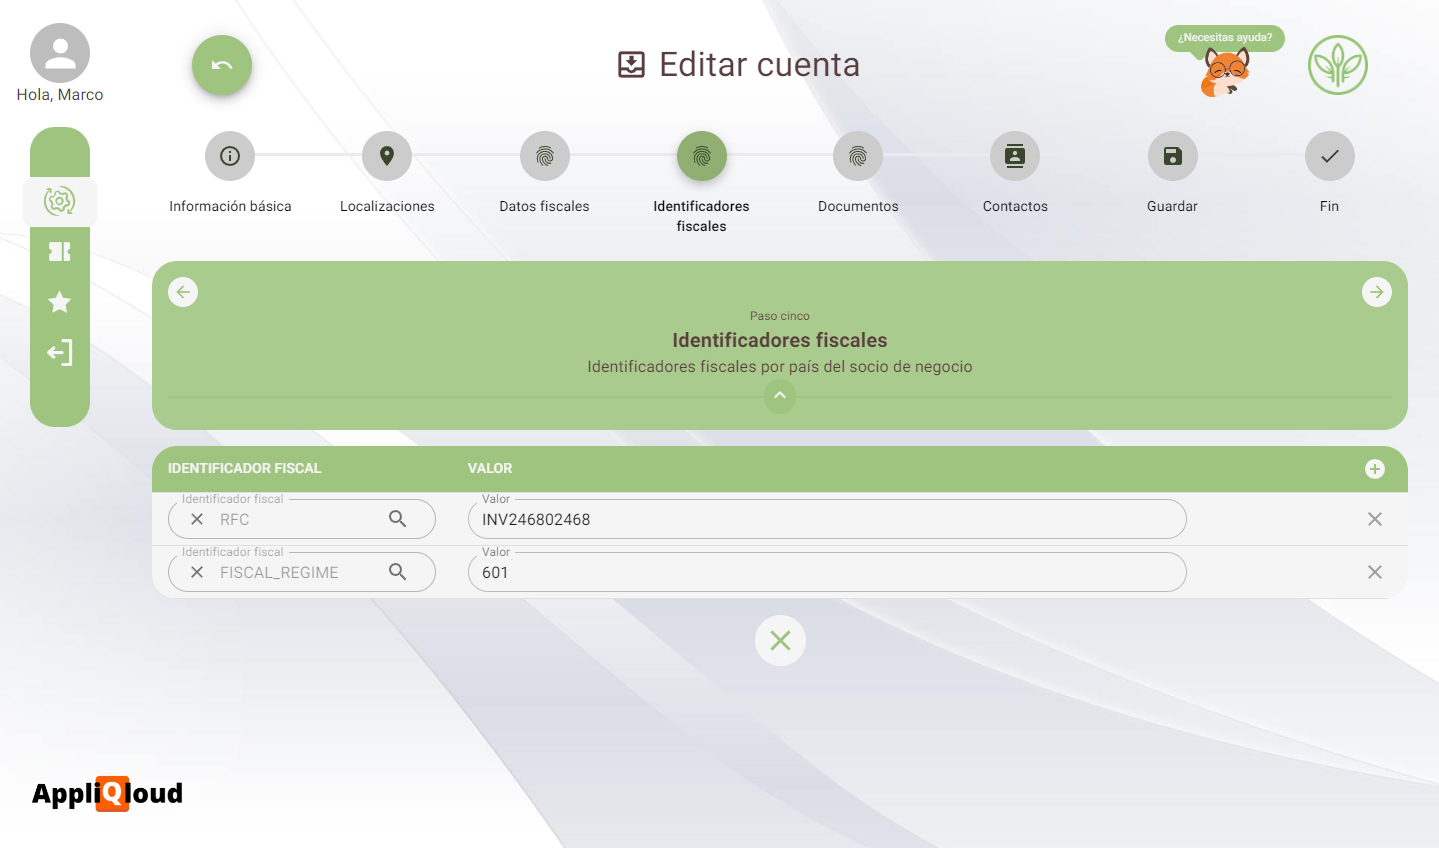The image size is (1439, 848).
Task: Click the Guardar save disk icon
Action: (x=1171, y=155)
